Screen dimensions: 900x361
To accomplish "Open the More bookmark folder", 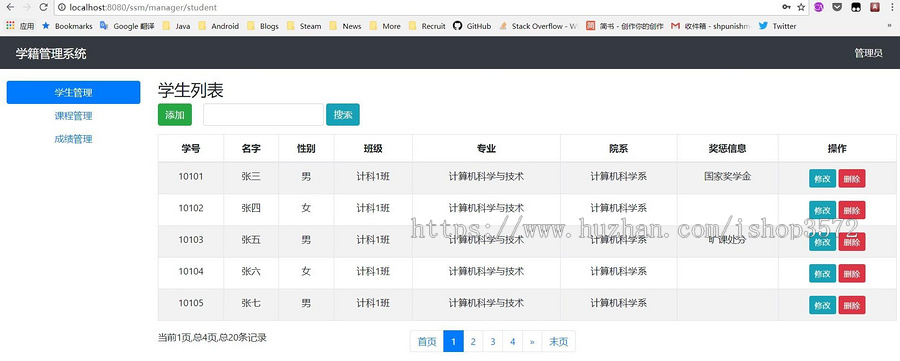I will (x=385, y=26).
